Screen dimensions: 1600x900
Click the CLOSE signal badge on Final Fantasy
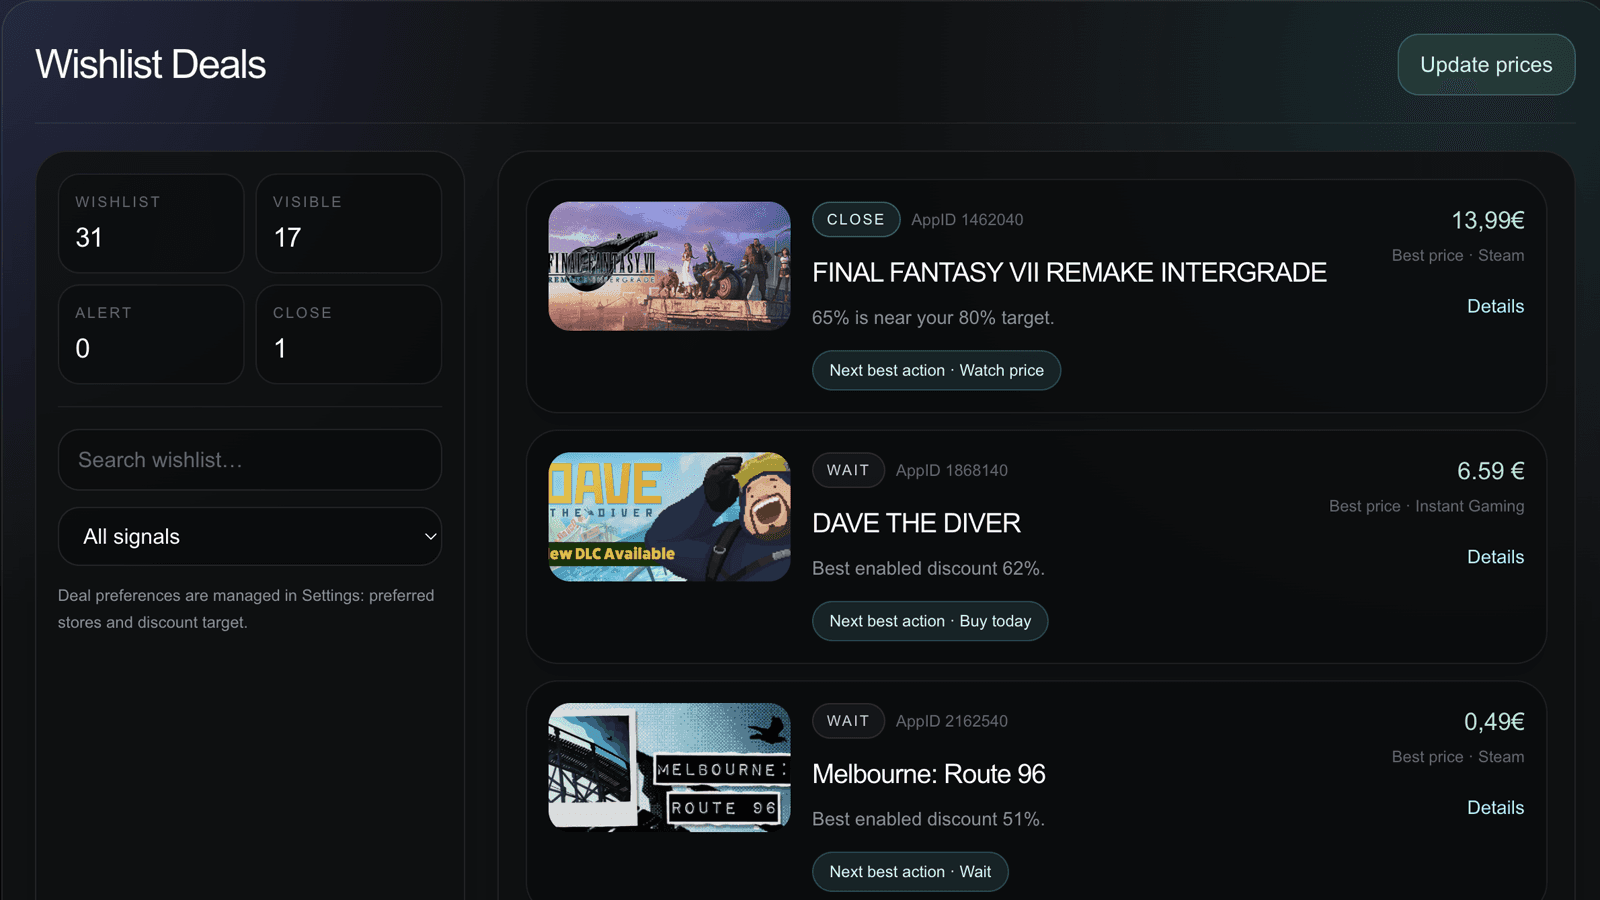(856, 219)
